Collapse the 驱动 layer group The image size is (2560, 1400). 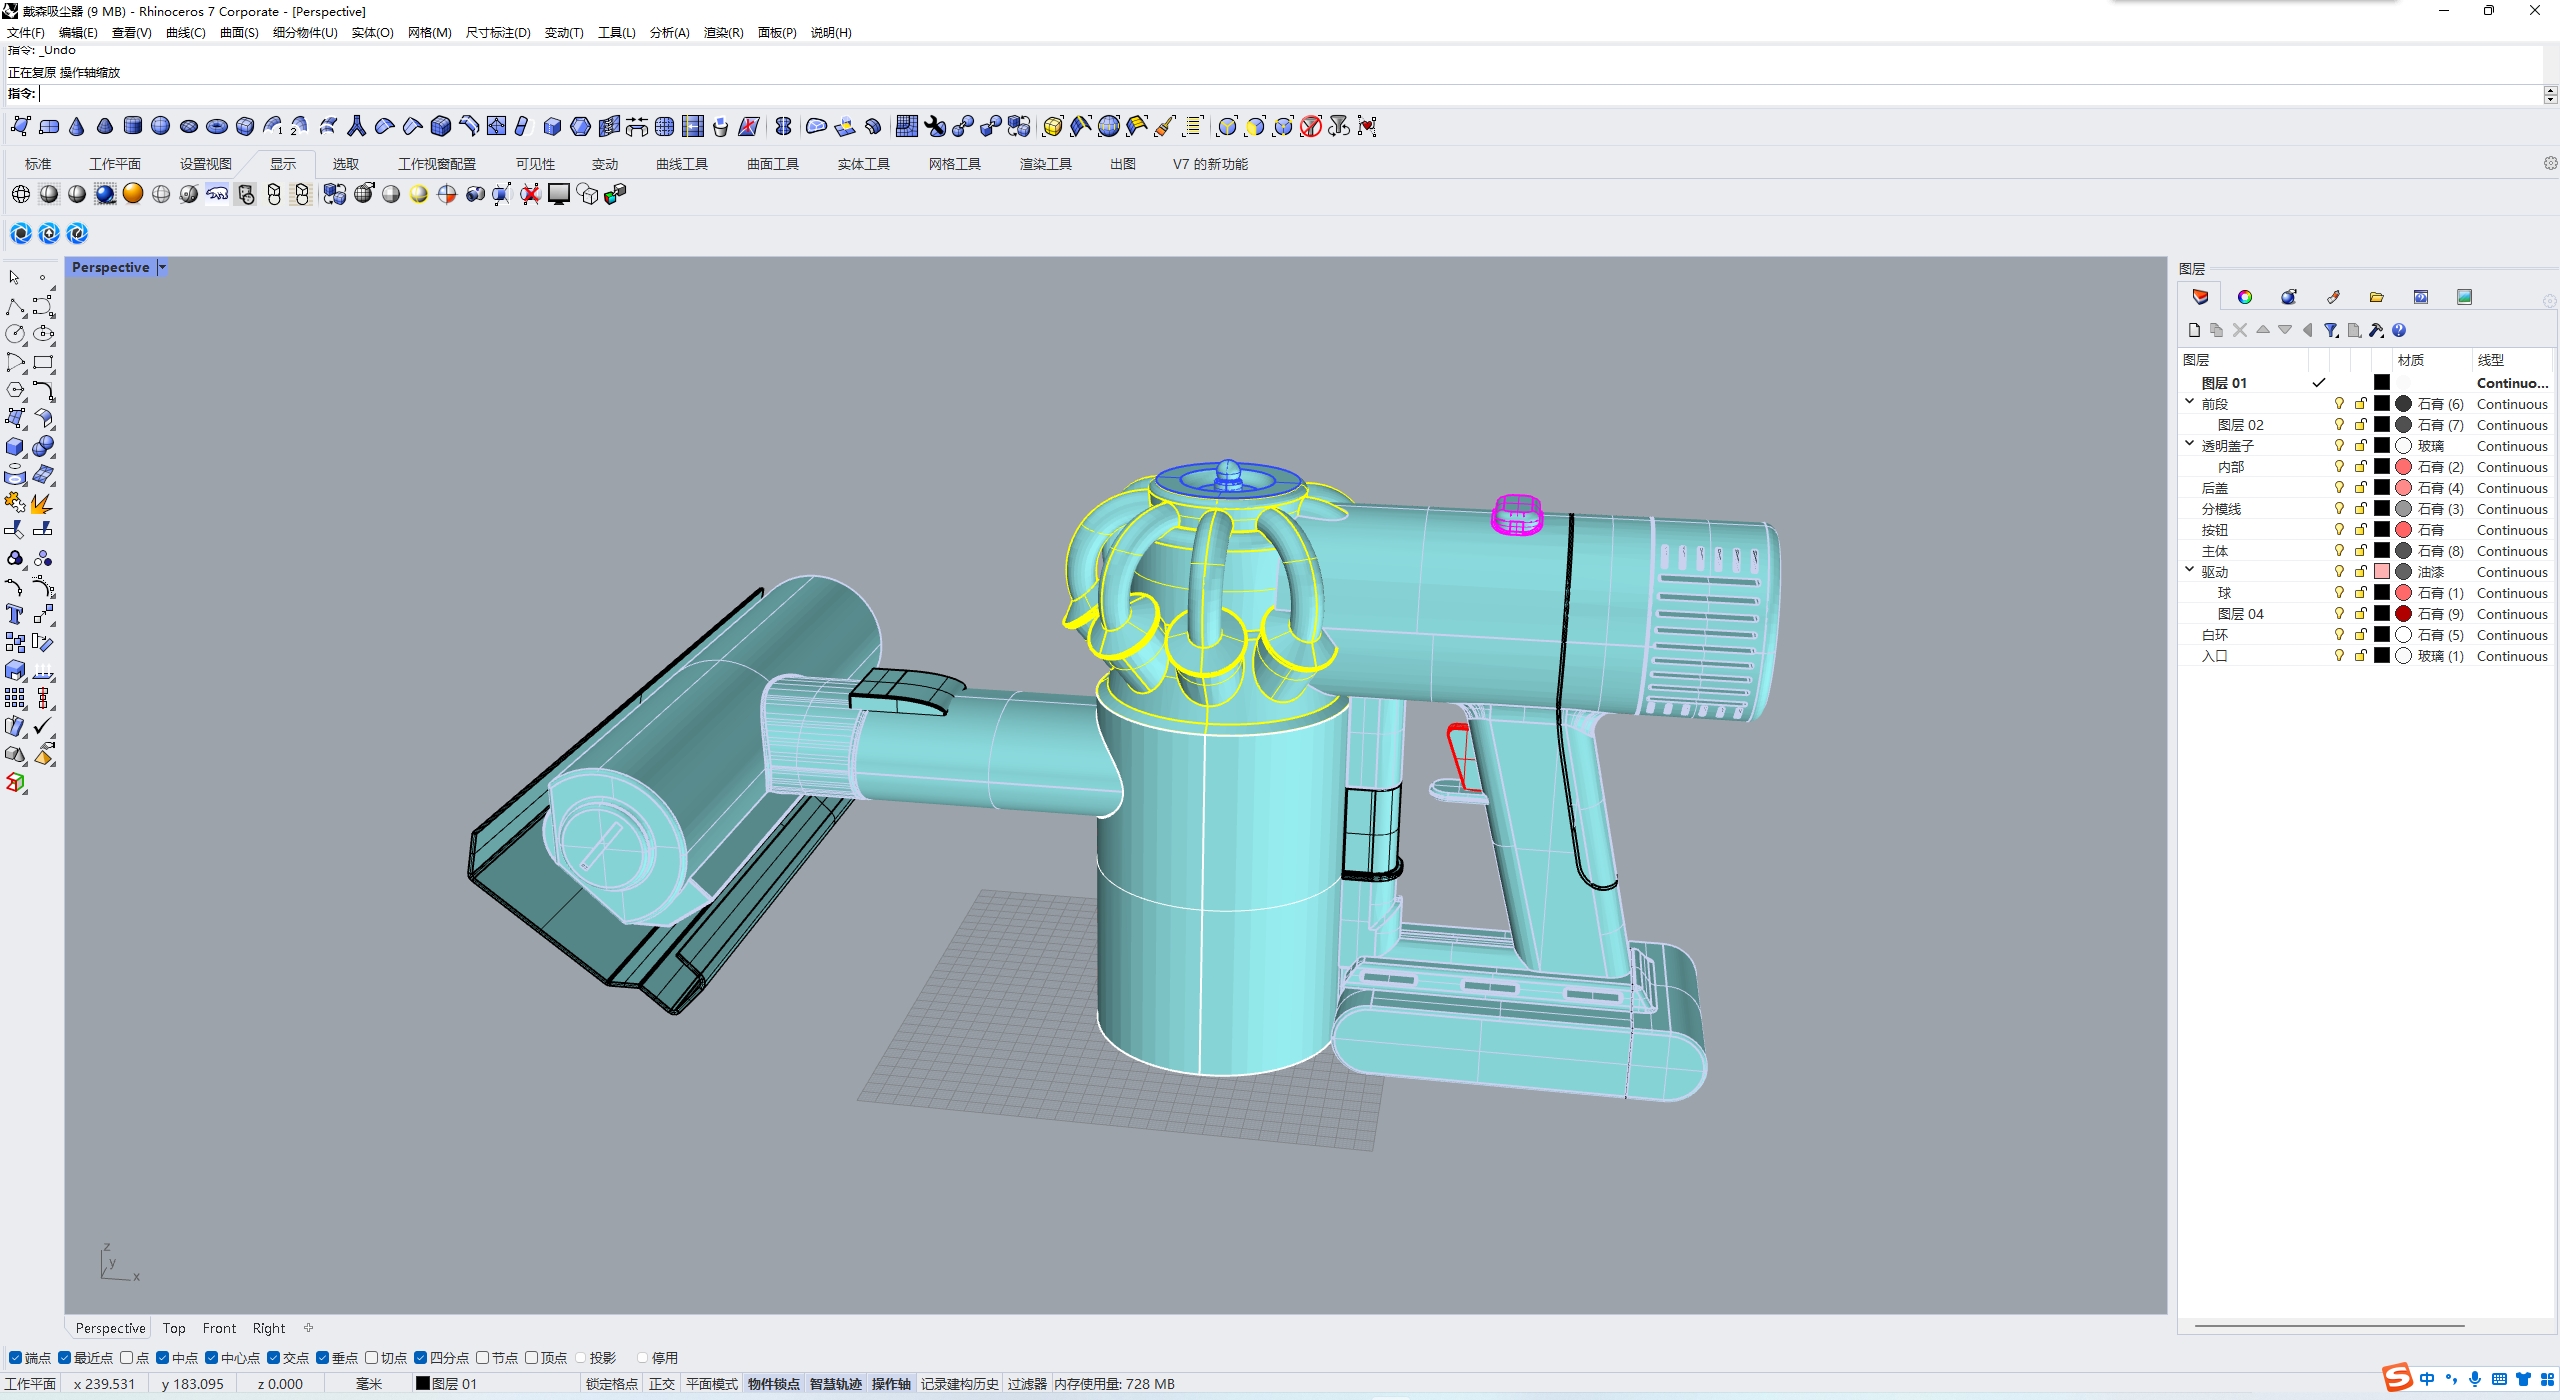click(2188, 570)
